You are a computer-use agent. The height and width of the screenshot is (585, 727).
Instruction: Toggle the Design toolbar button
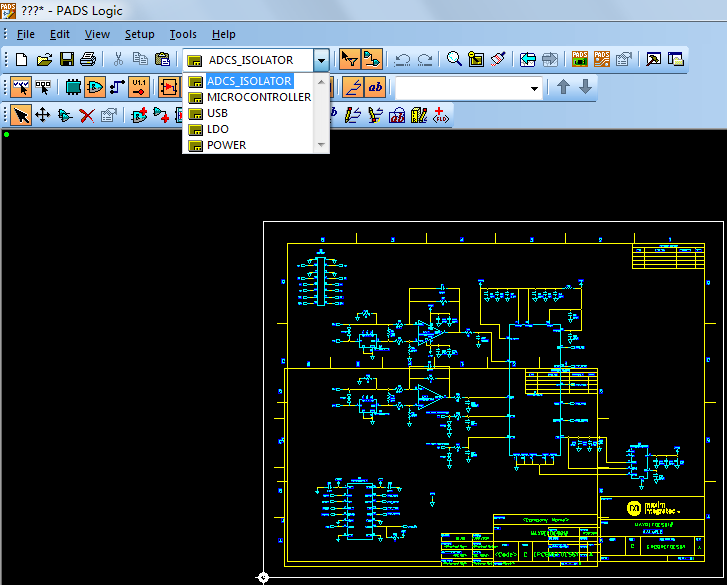372,59
